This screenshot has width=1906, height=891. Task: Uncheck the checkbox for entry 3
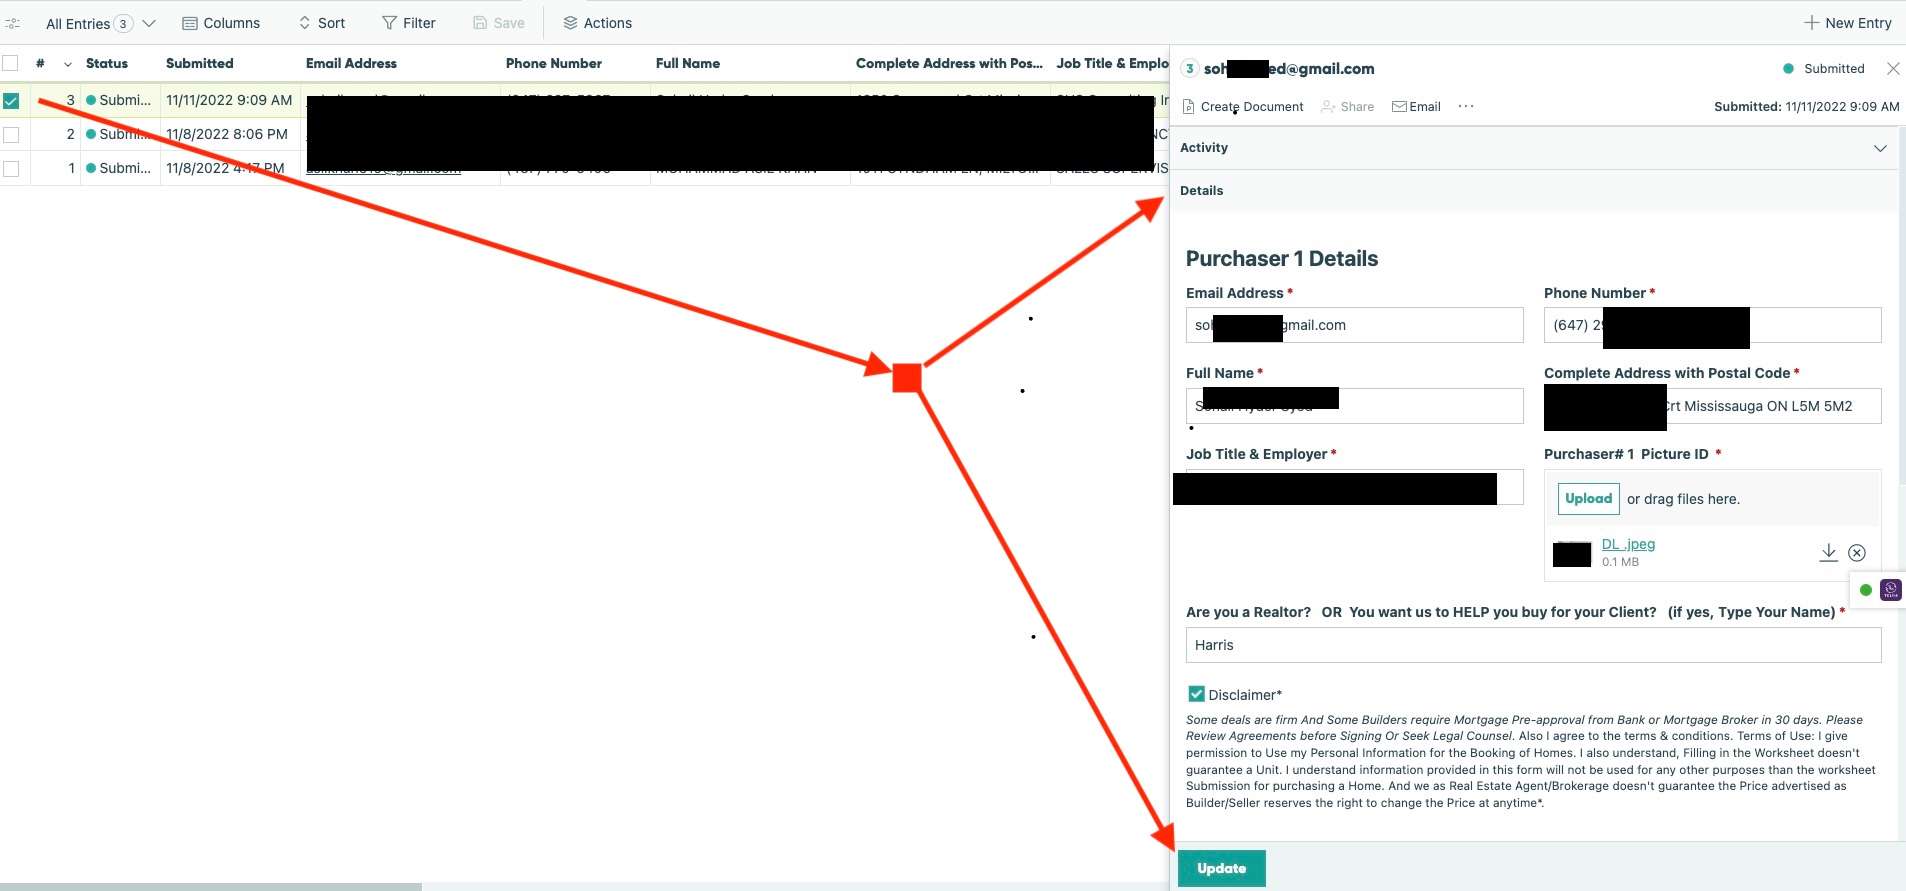pos(11,100)
